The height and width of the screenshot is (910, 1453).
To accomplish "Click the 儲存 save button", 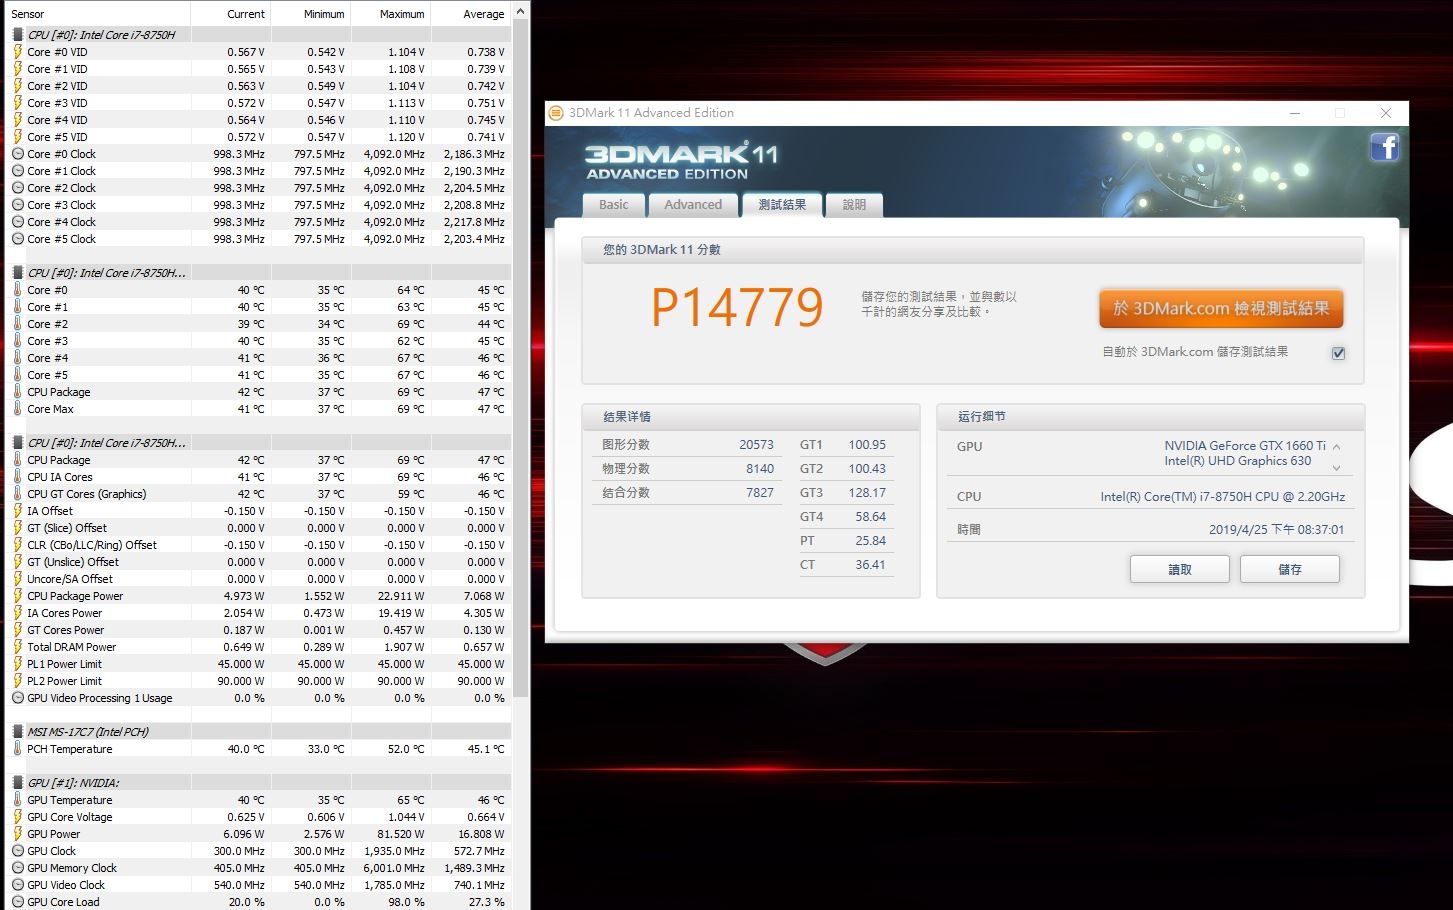I will pos(1290,569).
